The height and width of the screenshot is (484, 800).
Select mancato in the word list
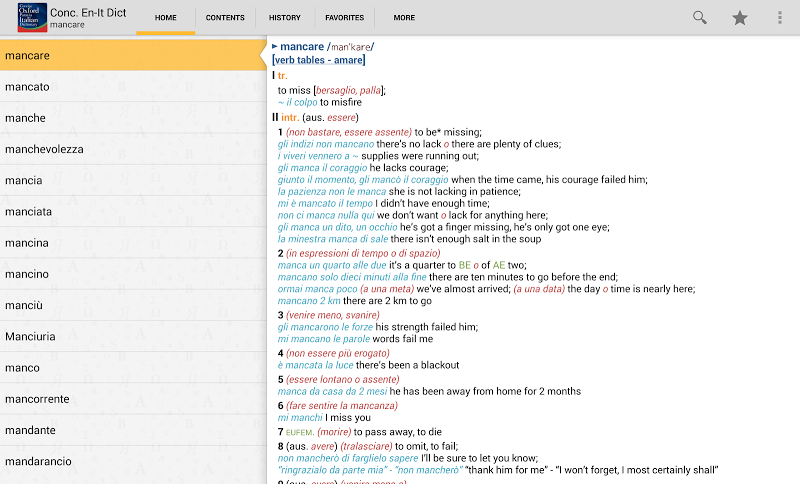point(132,87)
